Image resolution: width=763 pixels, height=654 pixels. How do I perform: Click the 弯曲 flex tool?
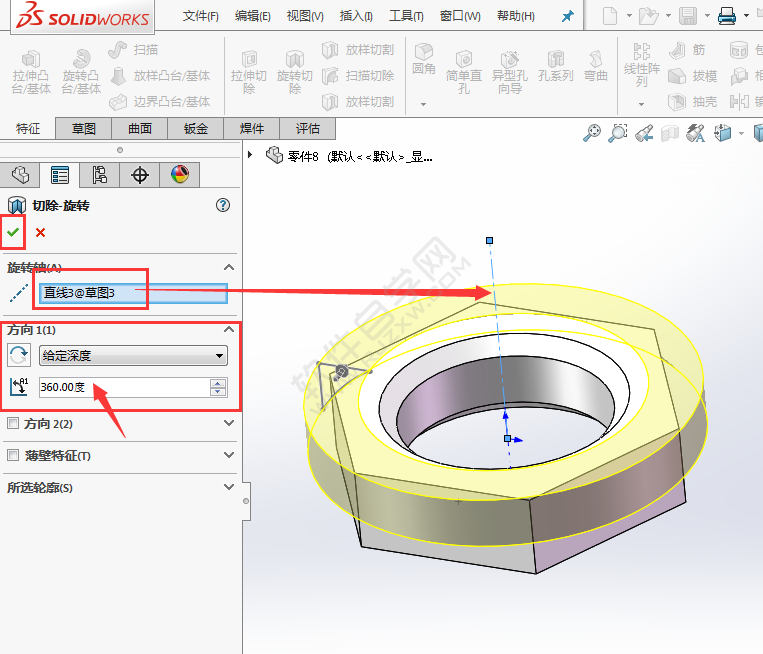[596, 66]
